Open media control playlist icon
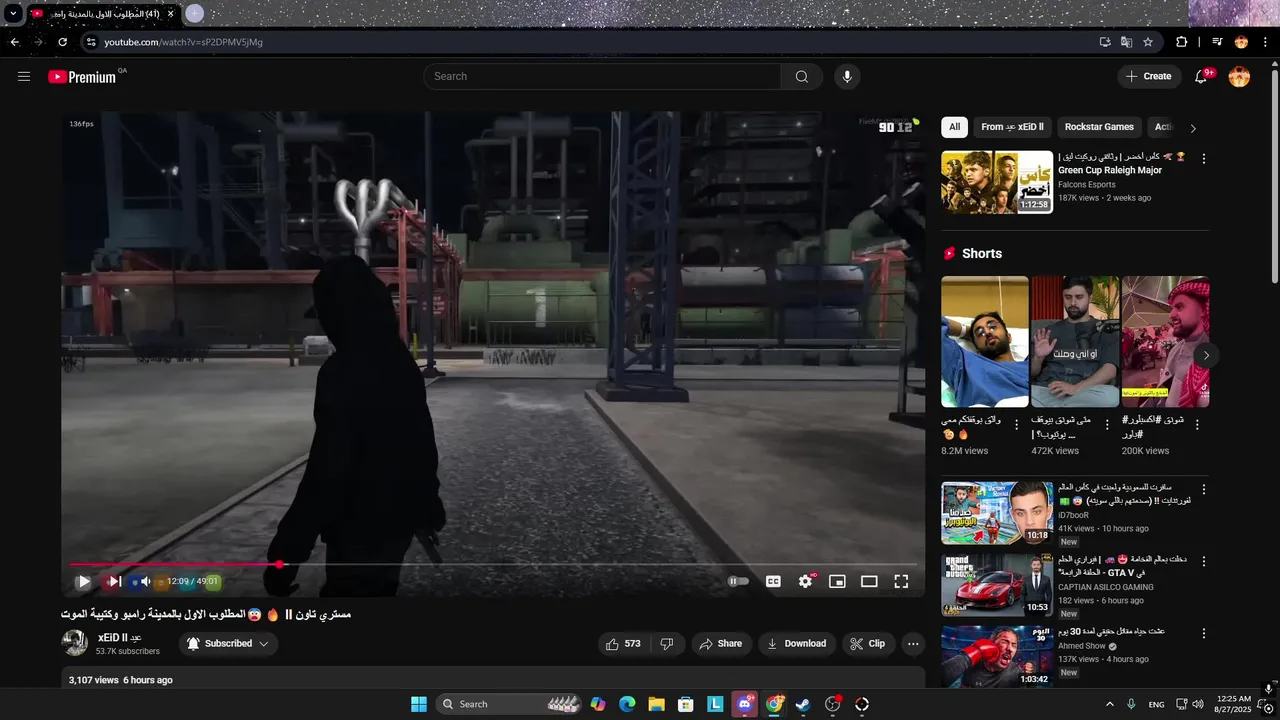 (x=1217, y=42)
